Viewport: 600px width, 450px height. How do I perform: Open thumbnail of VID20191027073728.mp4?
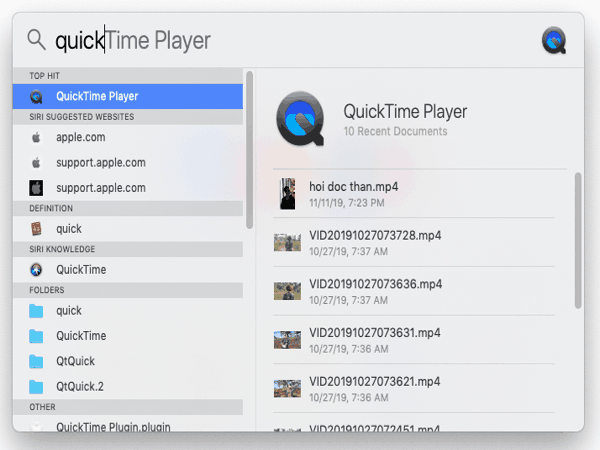pyautogui.click(x=287, y=243)
